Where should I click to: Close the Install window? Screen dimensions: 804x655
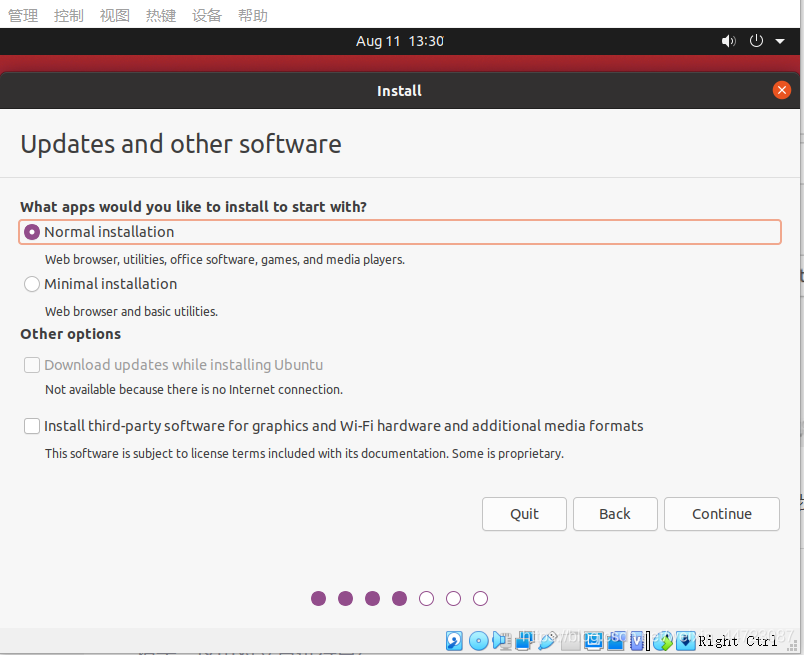[x=781, y=91]
